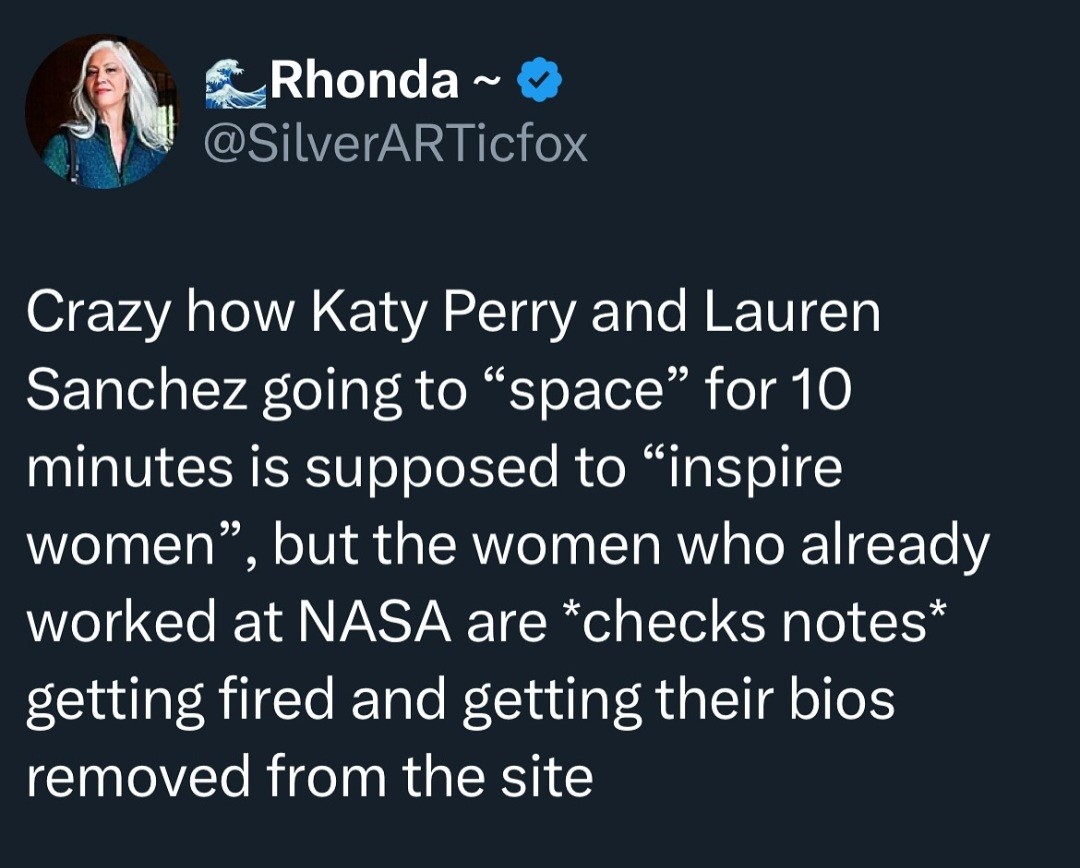Open the @SilverARTicfox handle link
Screen dimensions: 1080x868
coord(397,144)
